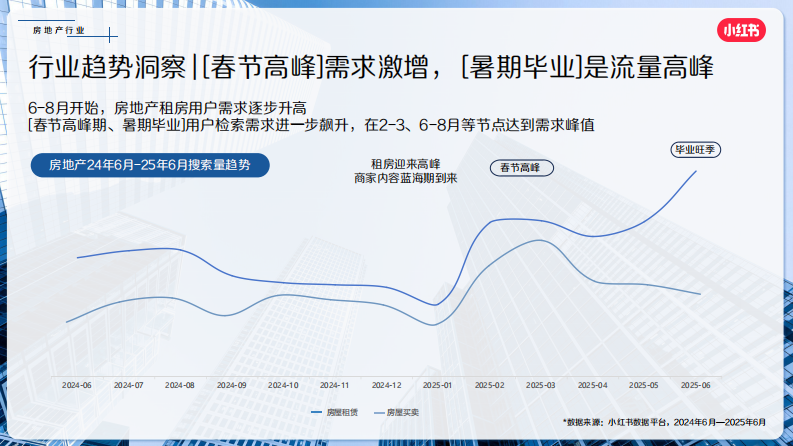Click the 2024-11 axis label
793x446 pixels.
335,385
